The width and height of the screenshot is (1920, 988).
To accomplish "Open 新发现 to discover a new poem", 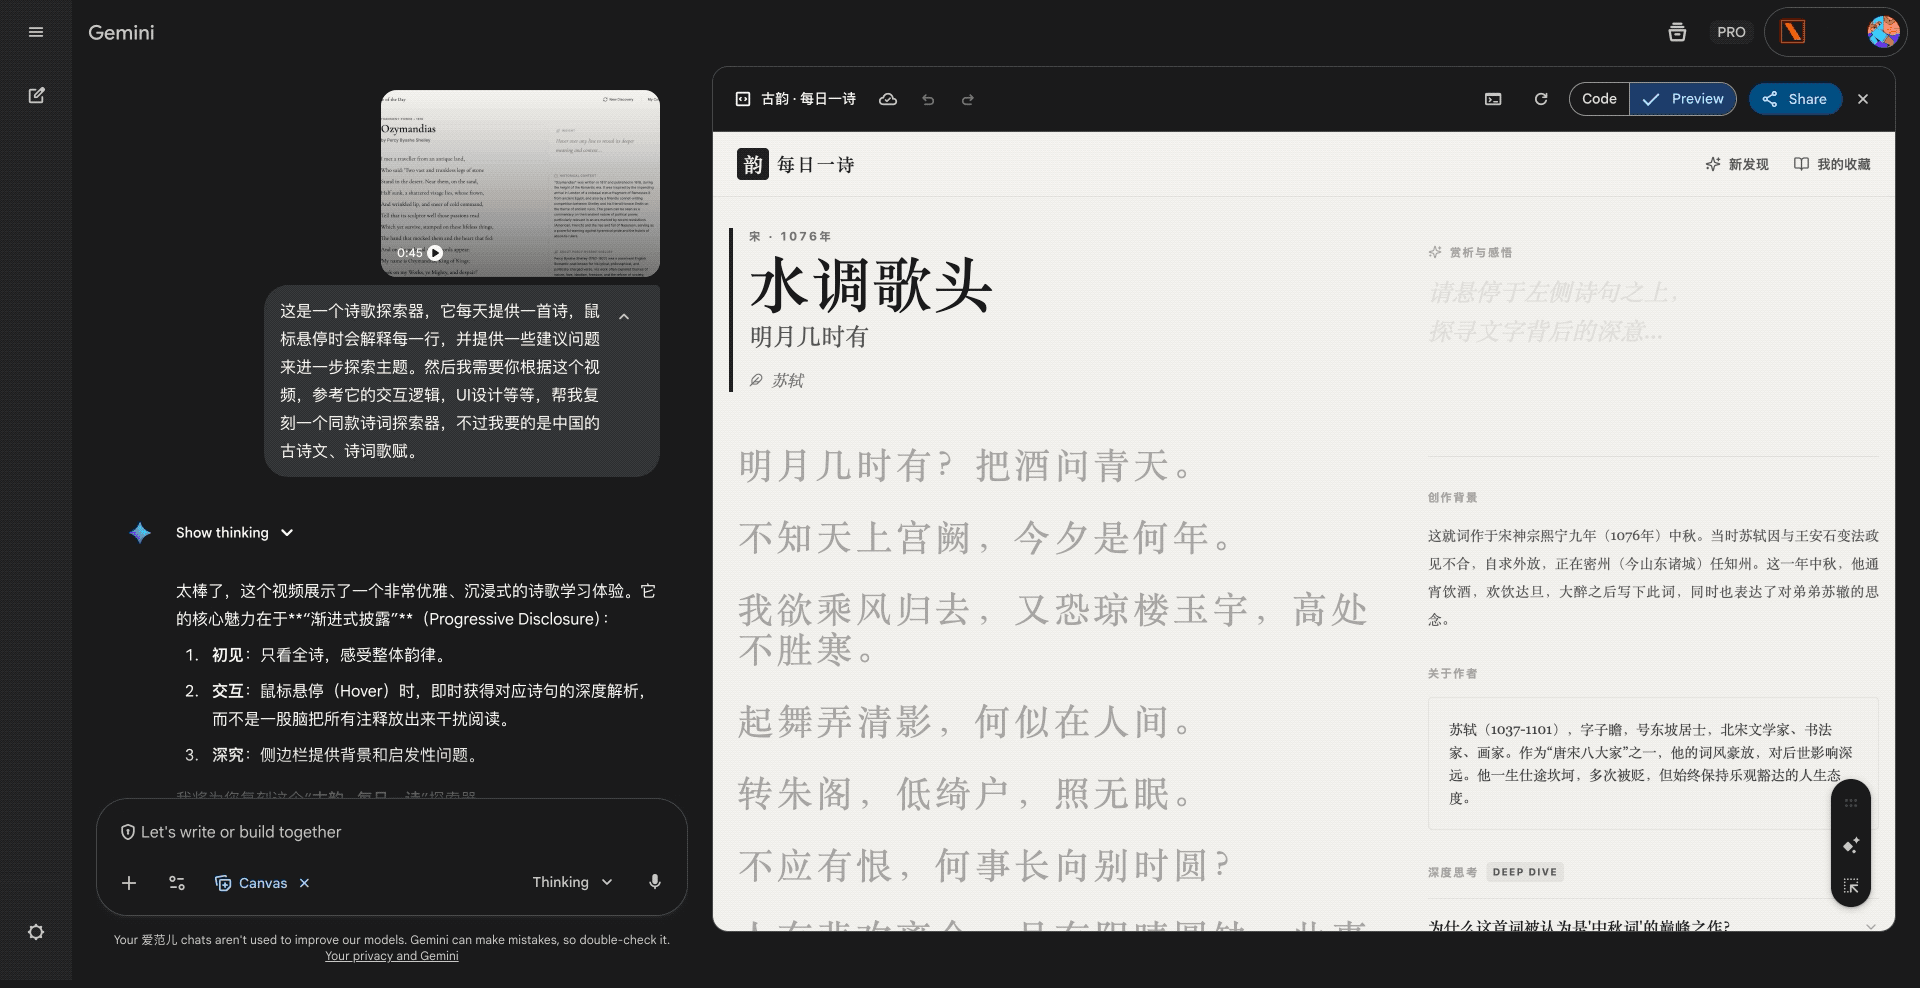I will 1737,164.
